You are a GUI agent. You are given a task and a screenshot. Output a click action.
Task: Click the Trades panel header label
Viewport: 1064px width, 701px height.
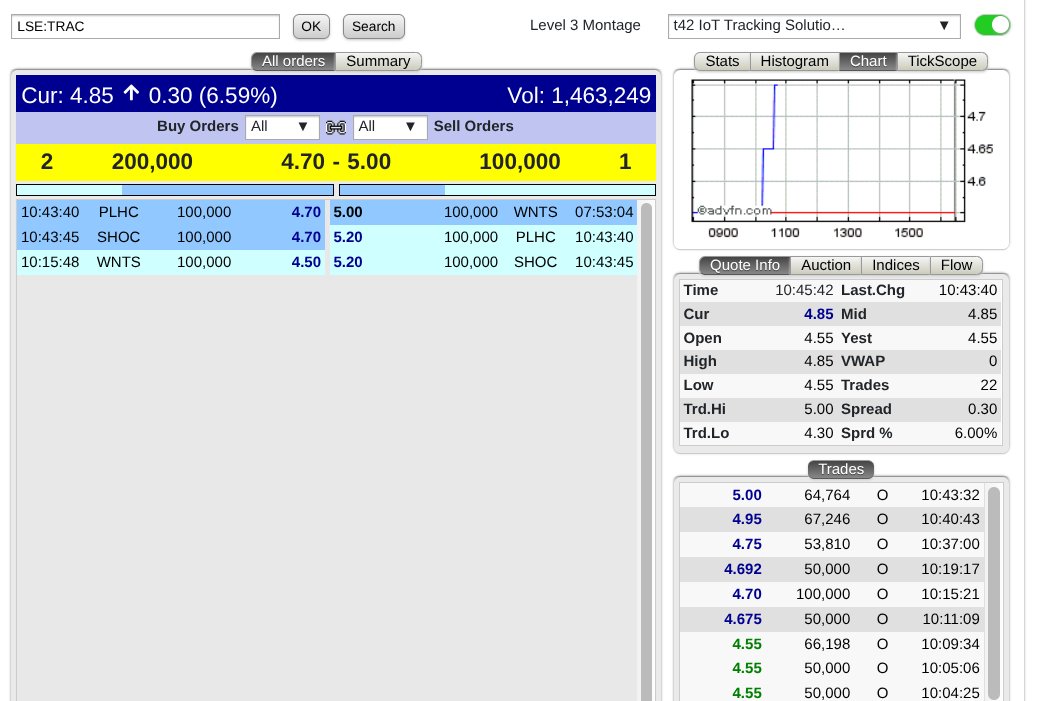tap(840, 469)
